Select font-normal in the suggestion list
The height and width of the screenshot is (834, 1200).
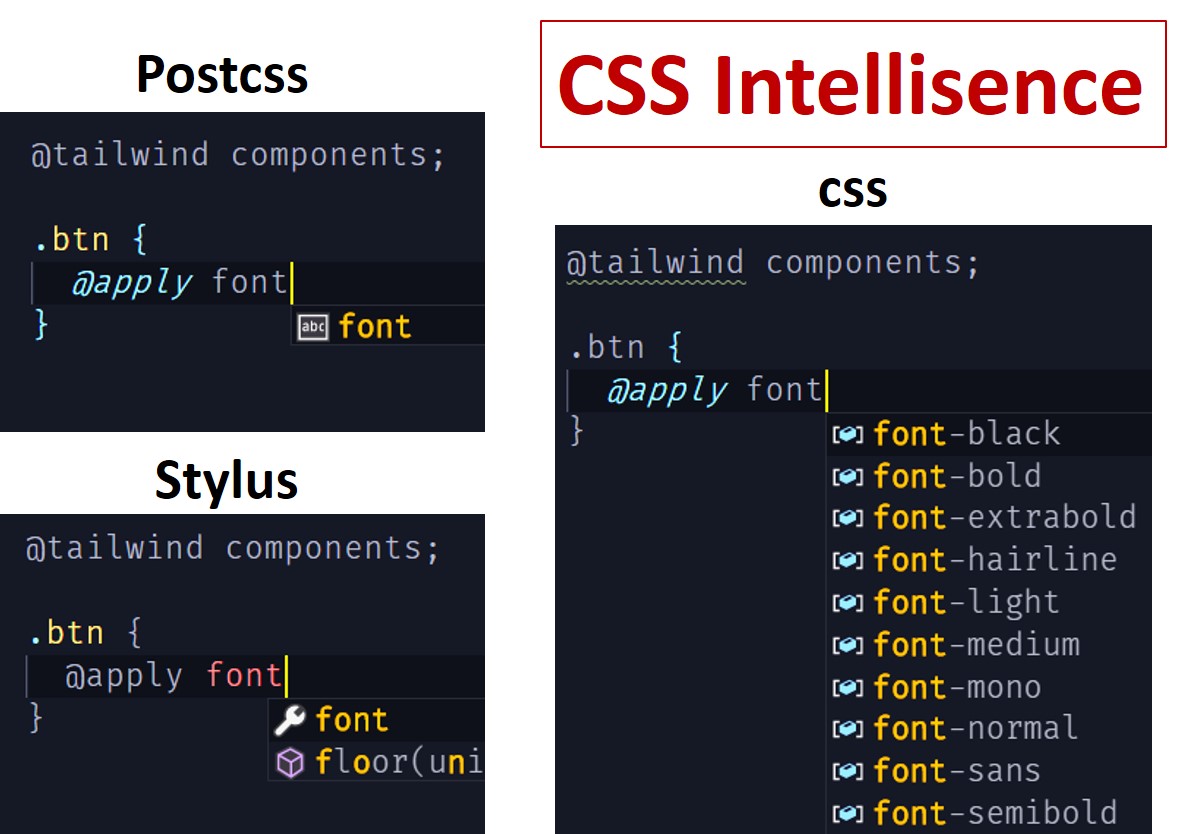(x=989, y=729)
